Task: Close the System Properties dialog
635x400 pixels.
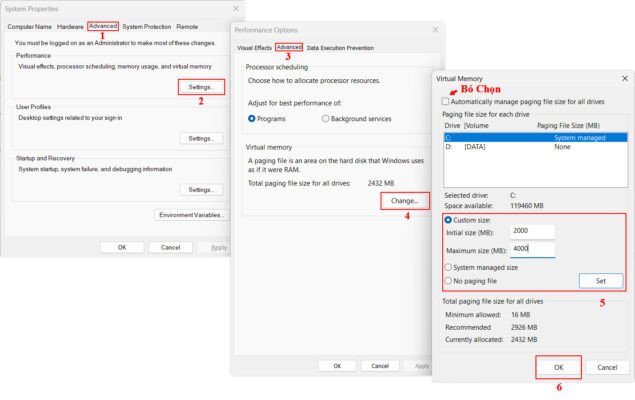Action: click(236, 9)
